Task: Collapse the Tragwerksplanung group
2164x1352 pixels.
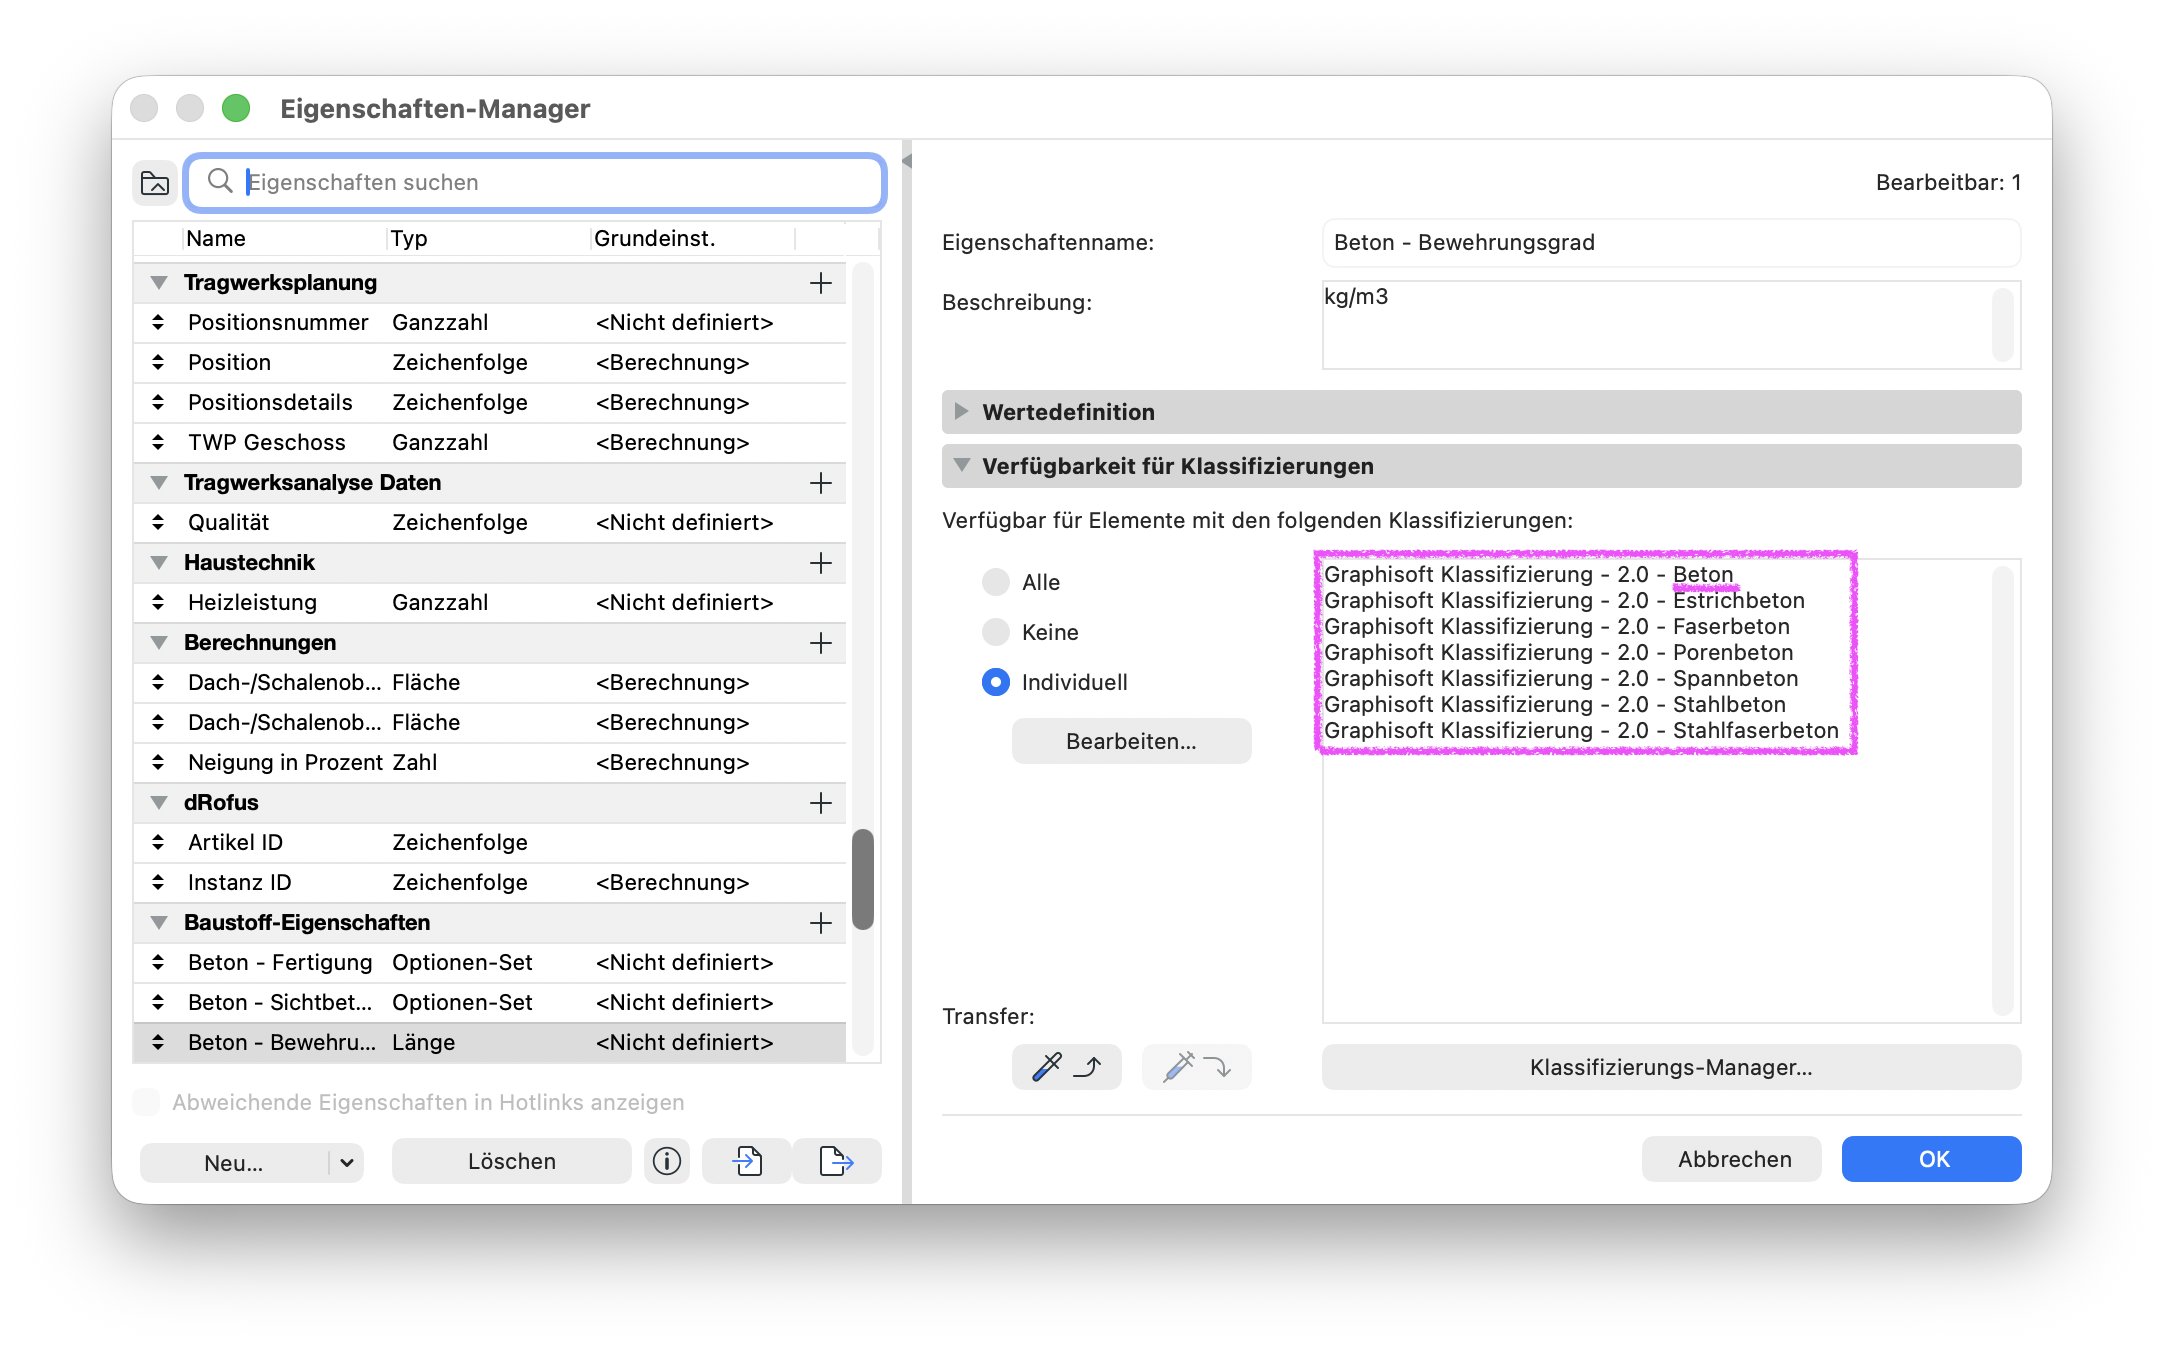Action: 159,283
